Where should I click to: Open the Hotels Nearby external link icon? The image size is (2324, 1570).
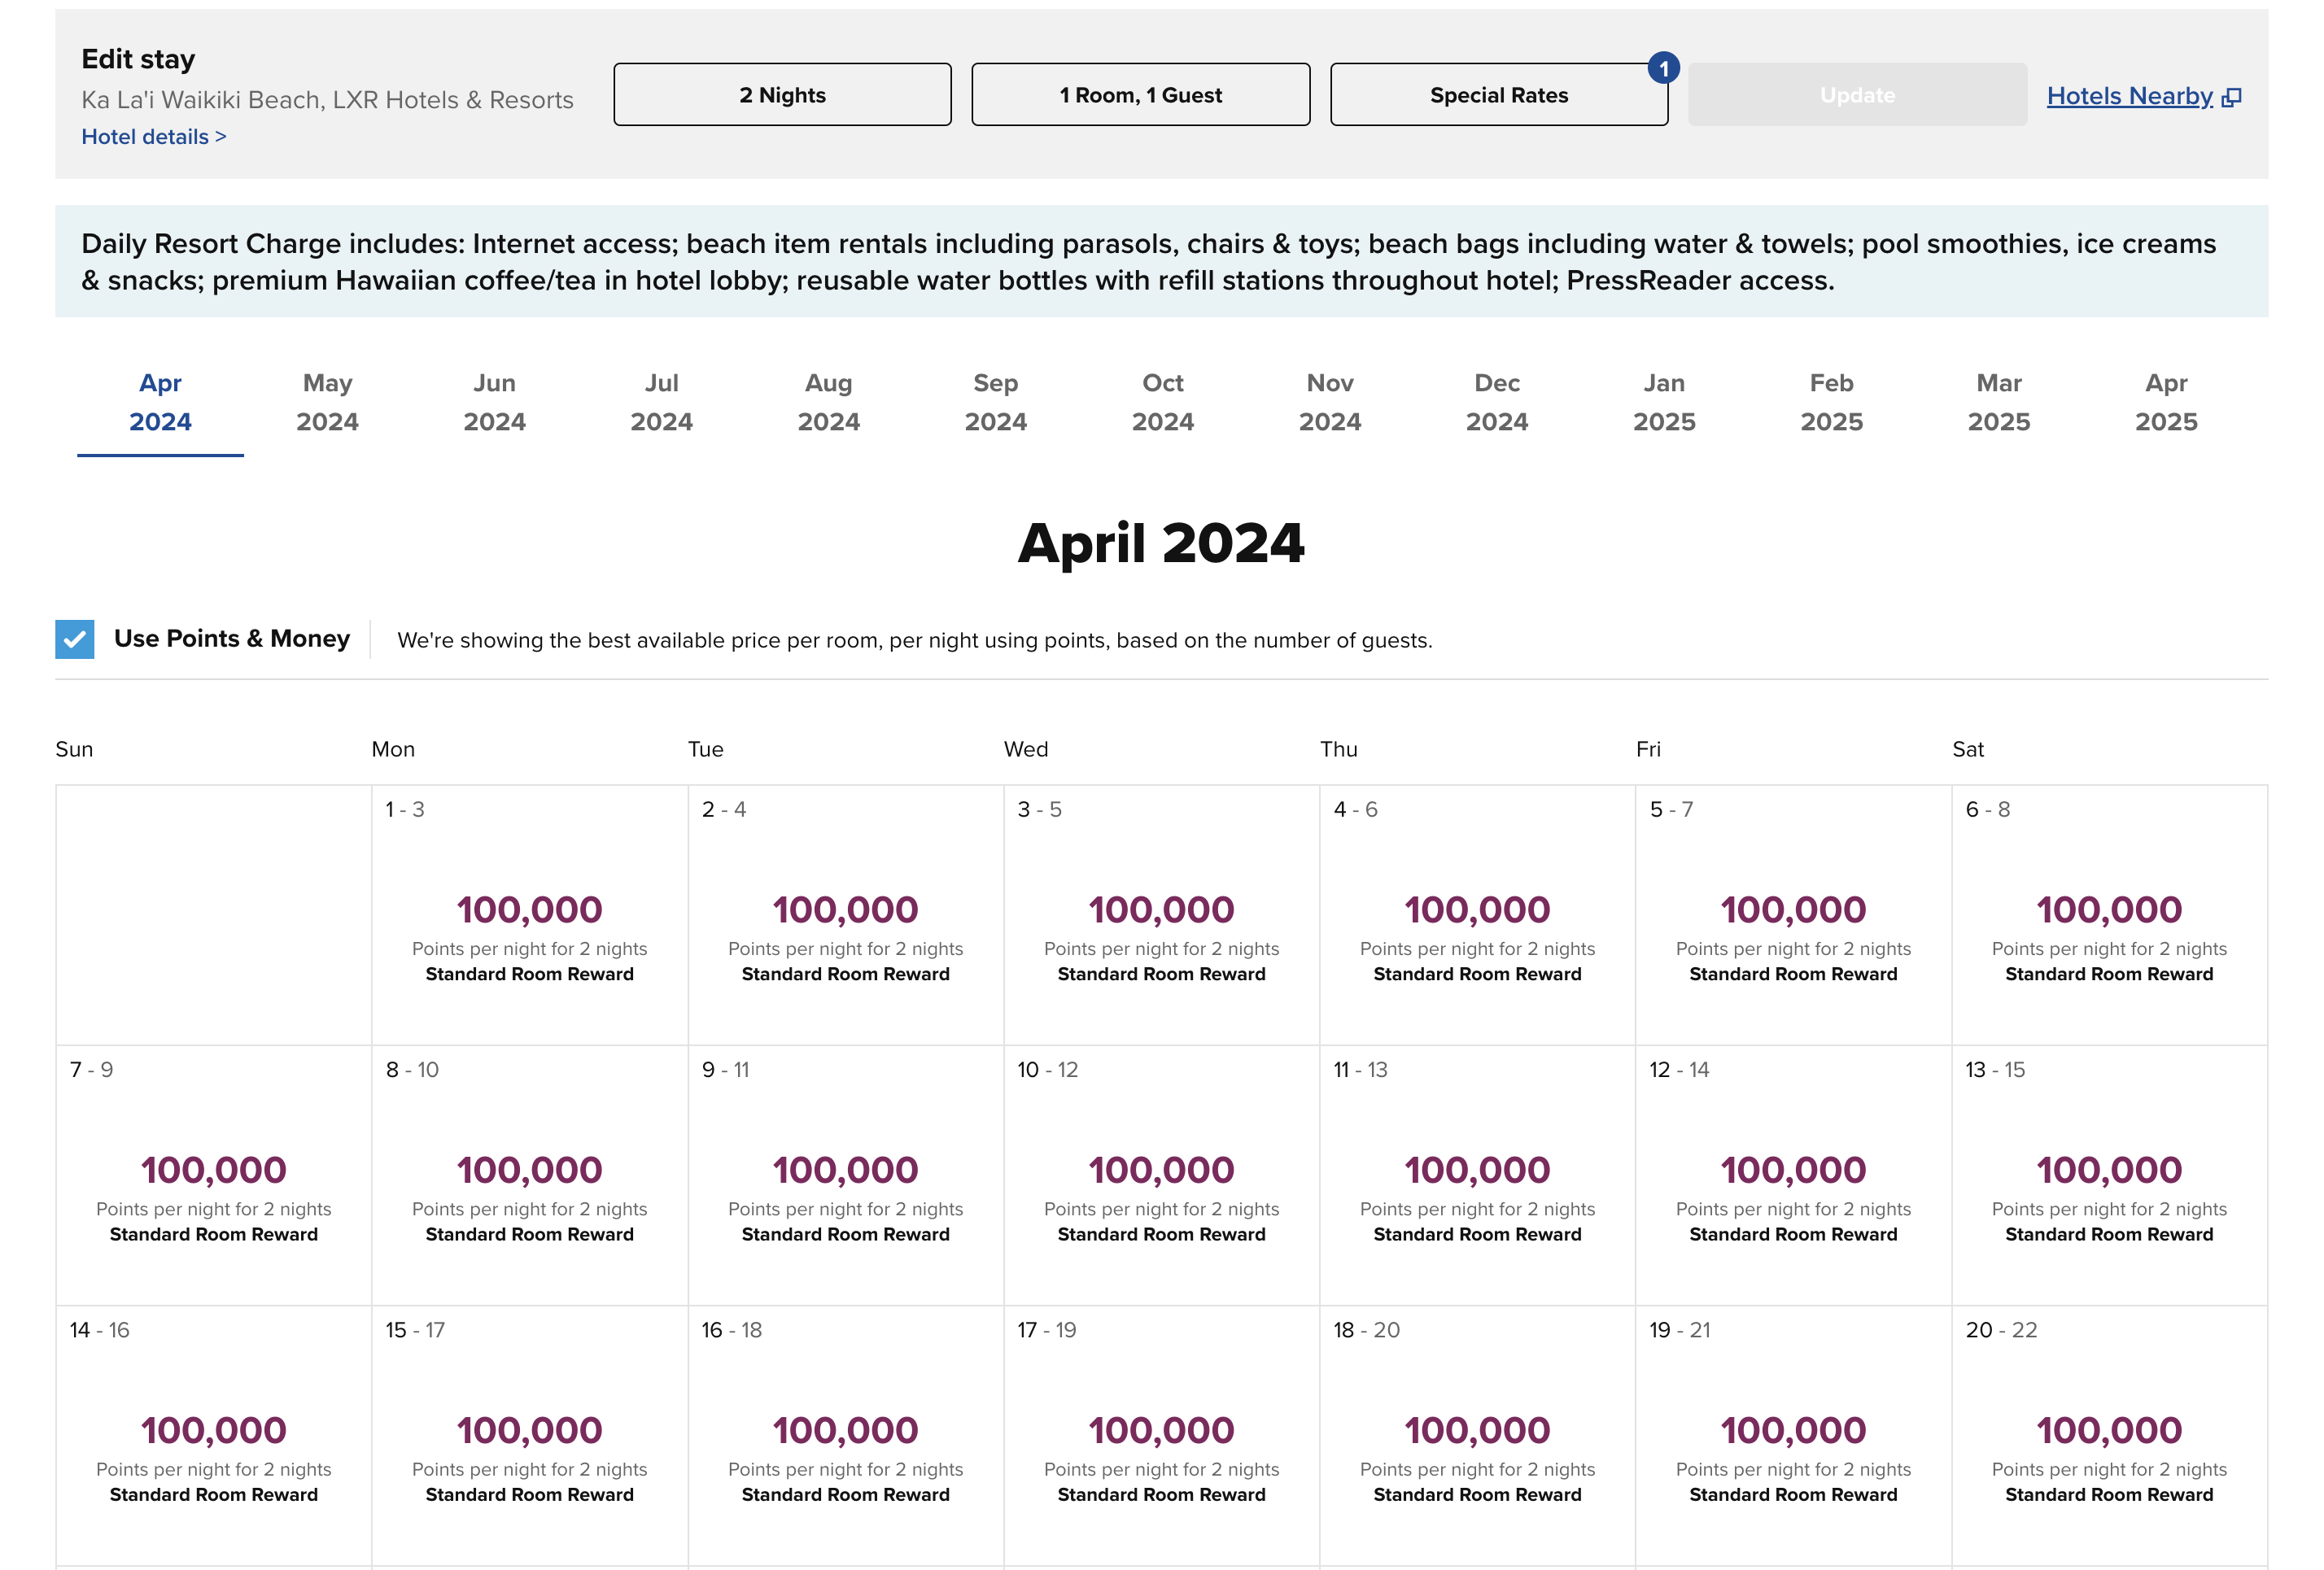point(2231,97)
